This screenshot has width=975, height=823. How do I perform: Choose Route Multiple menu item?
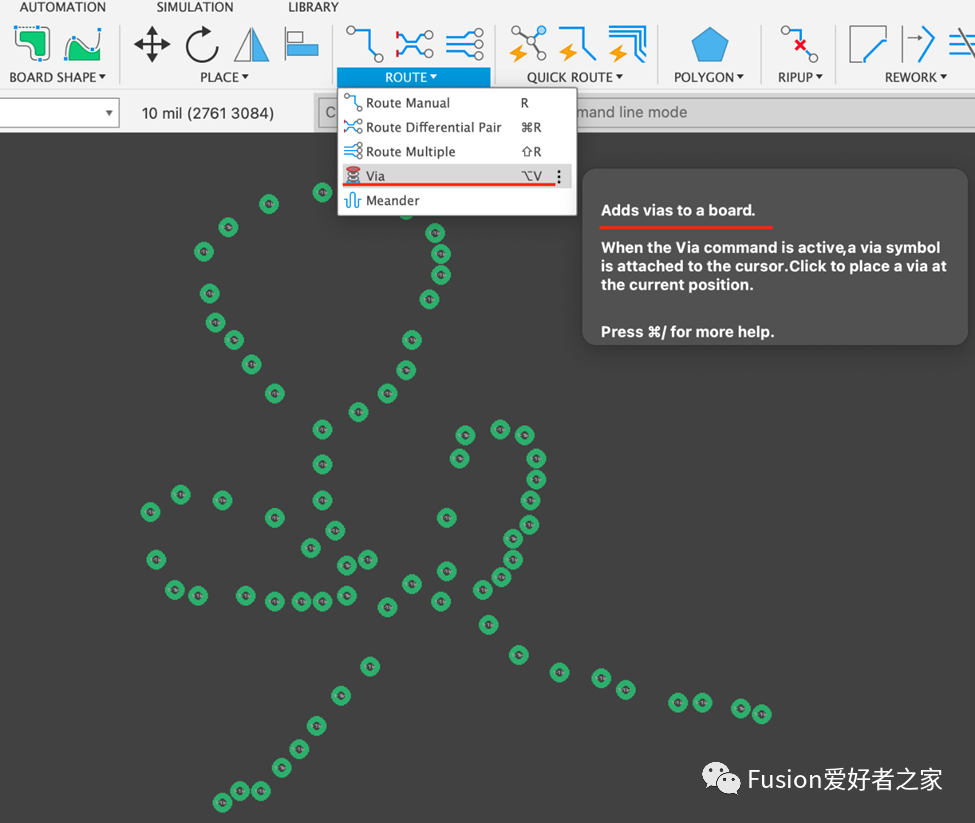pyautogui.click(x=457, y=152)
